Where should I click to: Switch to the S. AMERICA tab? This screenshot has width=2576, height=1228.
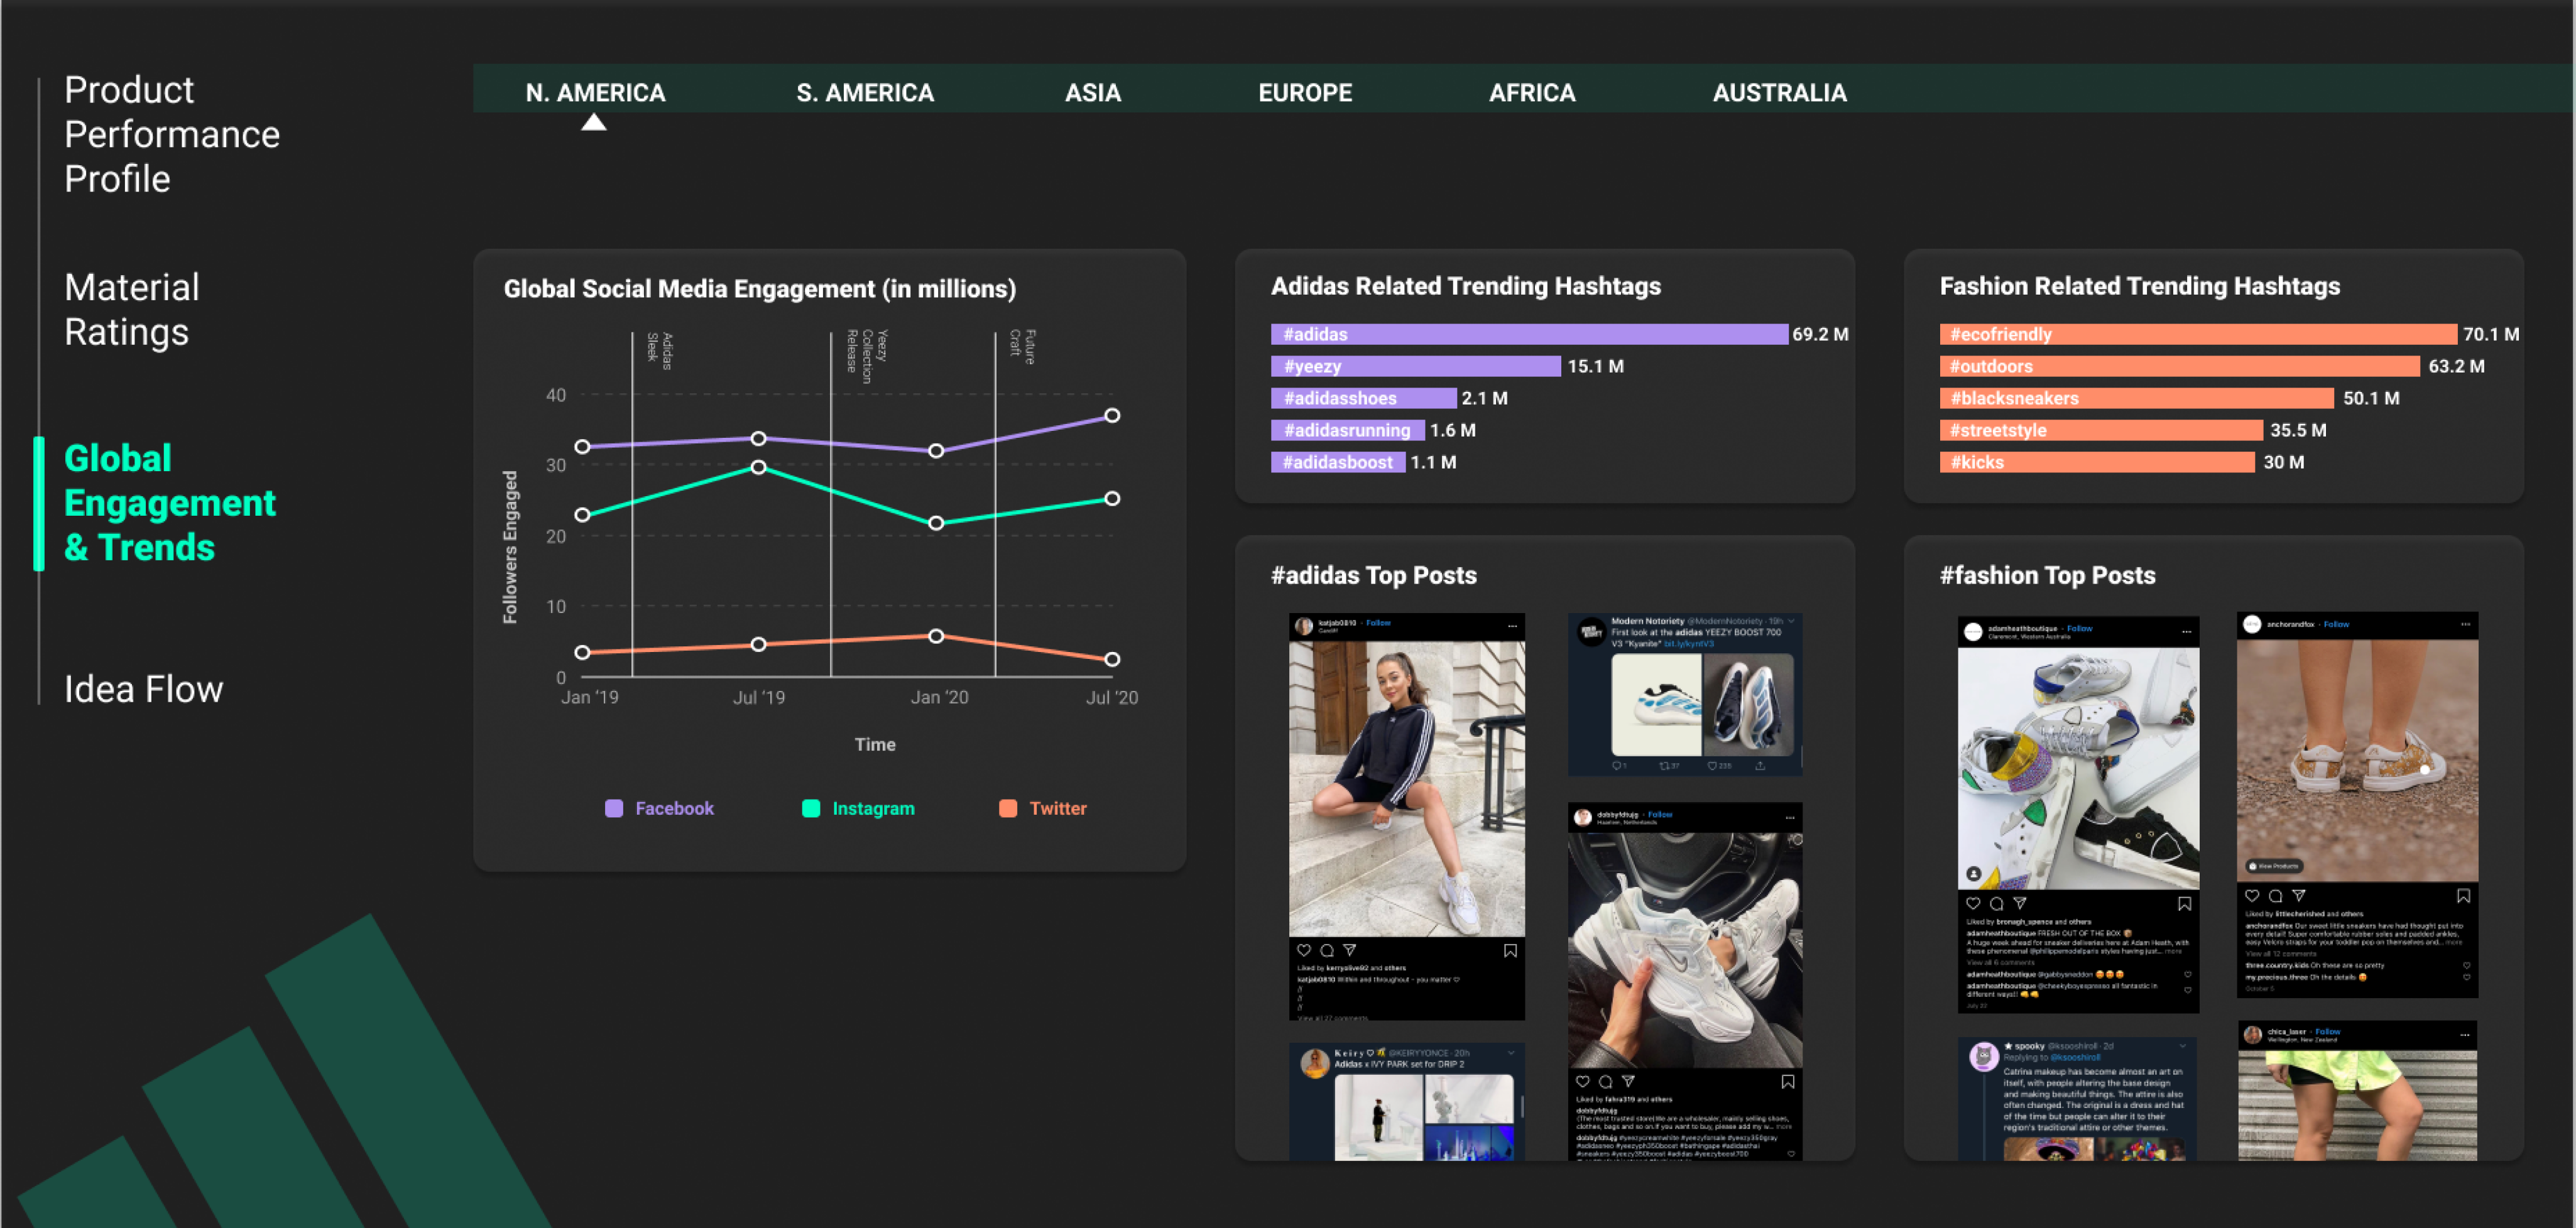tap(865, 92)
